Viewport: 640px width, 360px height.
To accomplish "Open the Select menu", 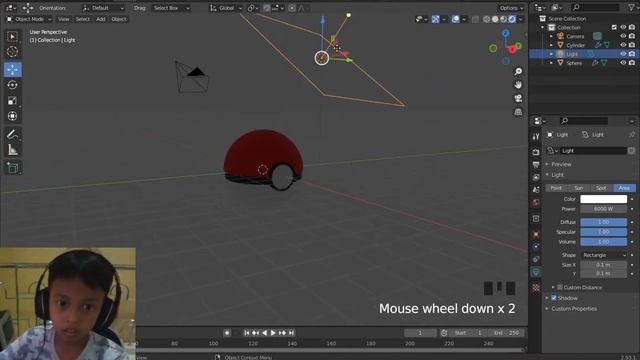I will (x=82, y=19).
